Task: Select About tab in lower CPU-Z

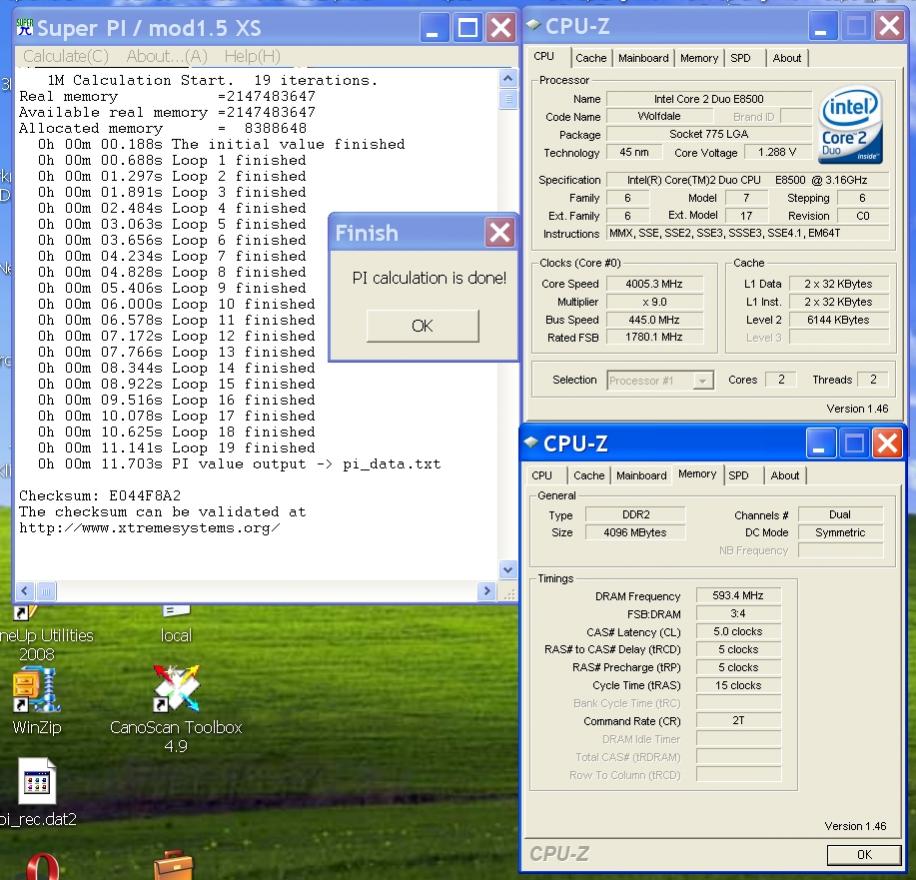Action: tap(785, 476)
